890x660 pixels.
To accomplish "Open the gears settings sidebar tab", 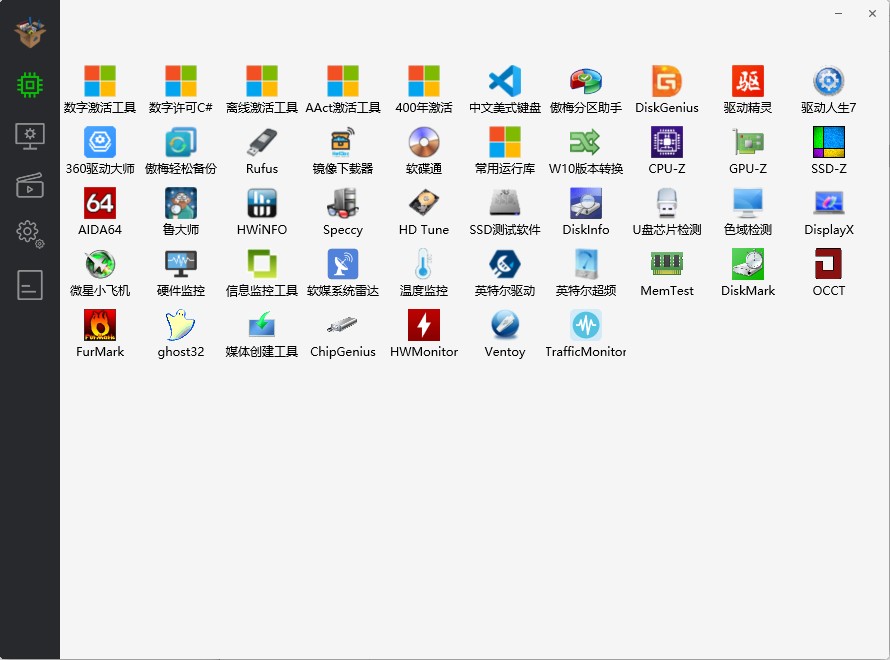I will [30, 234].
